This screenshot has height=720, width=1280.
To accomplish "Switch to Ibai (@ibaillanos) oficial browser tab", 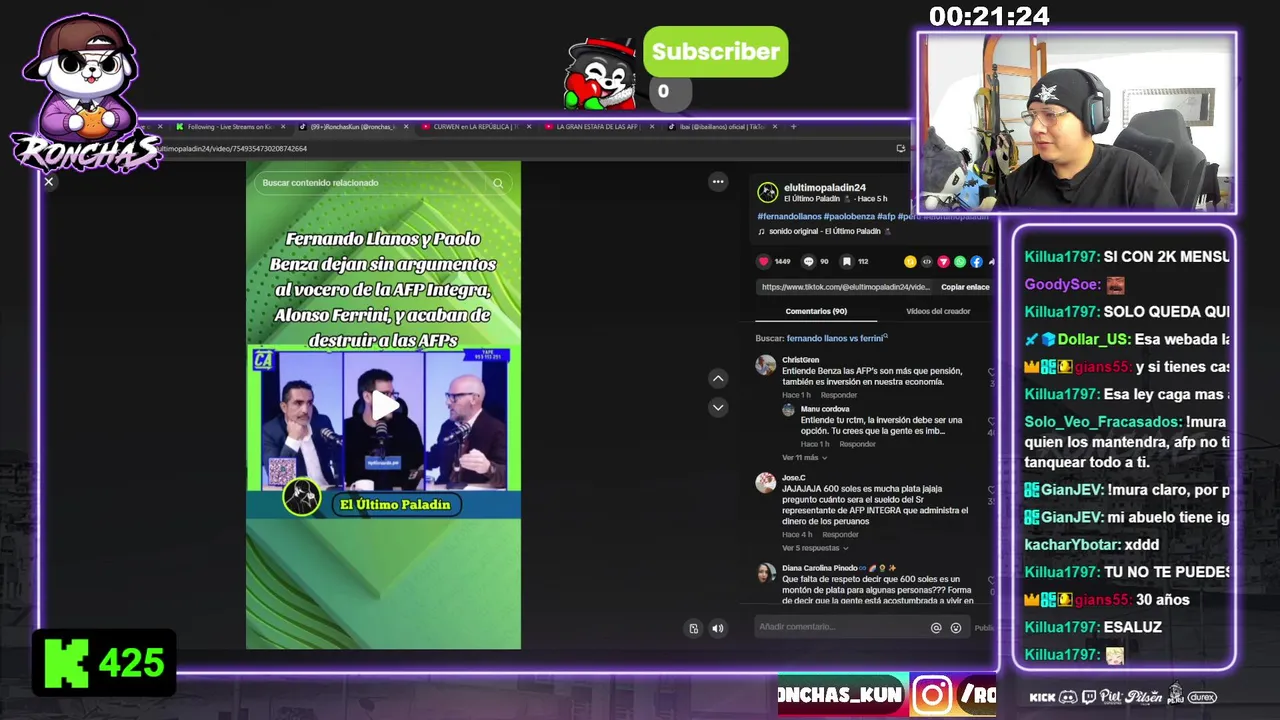I will click(720, 127).
